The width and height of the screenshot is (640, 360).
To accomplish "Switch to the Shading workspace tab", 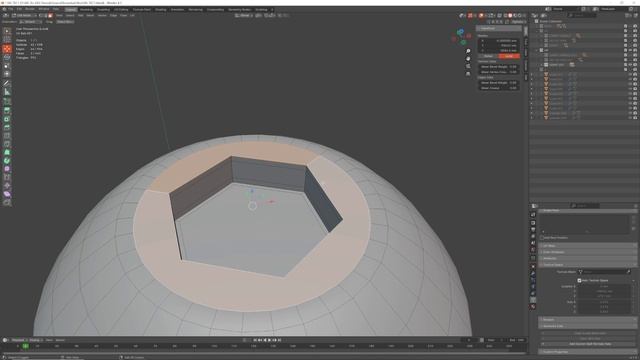I will click(x=160, y=9).
